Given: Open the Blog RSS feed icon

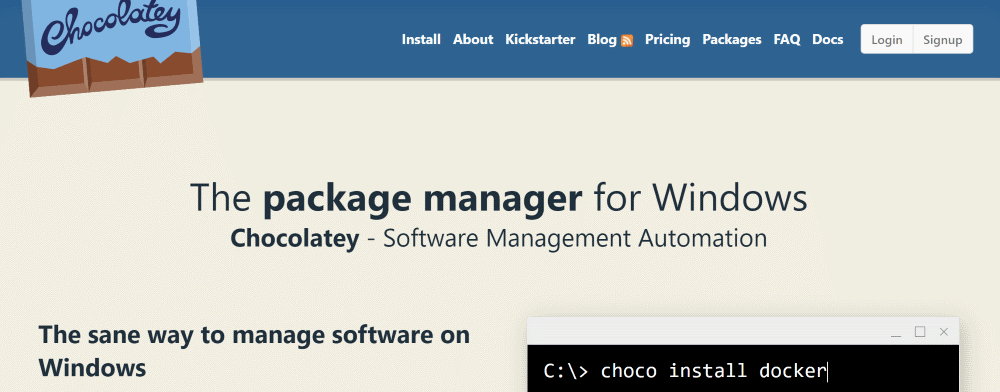Looking at the screenshot, I should pyautogui.click(x=627, y=41).
